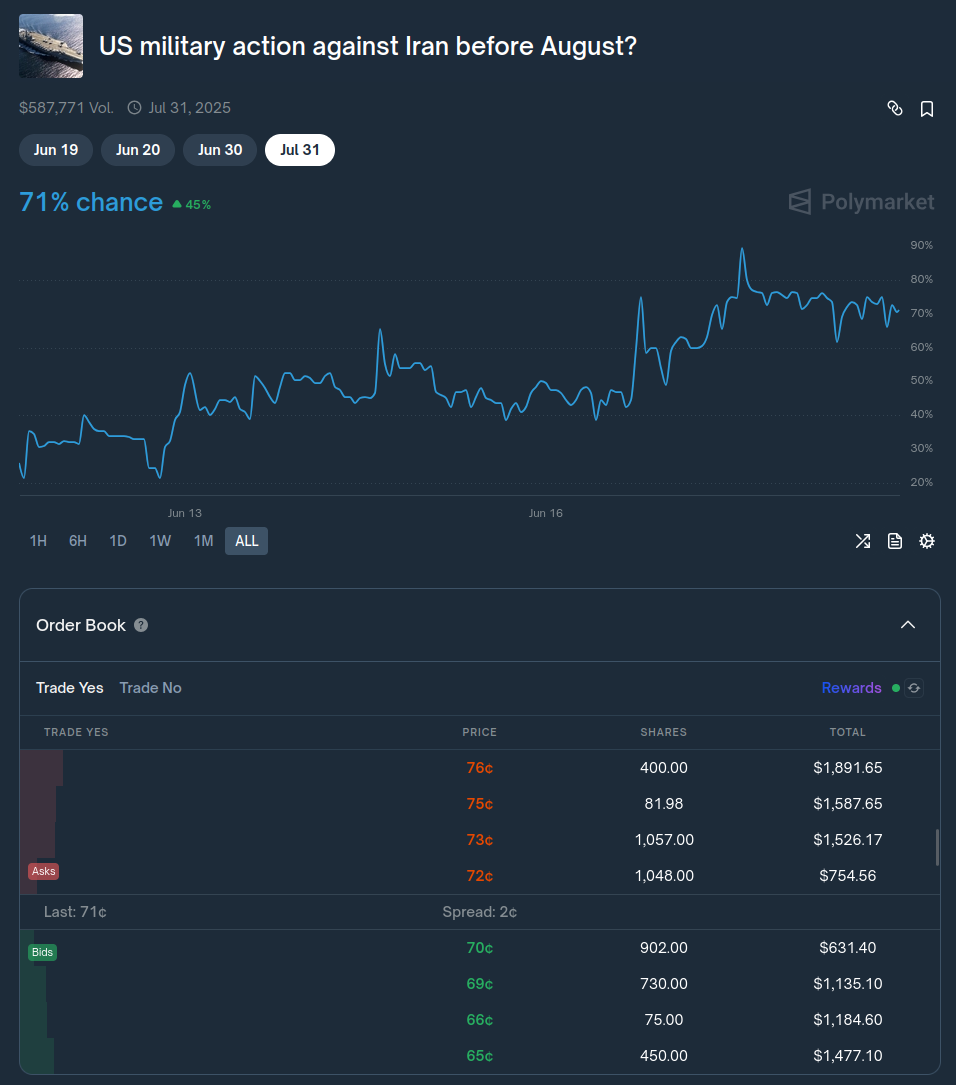Click the $1,477.10 total value

847,1056
